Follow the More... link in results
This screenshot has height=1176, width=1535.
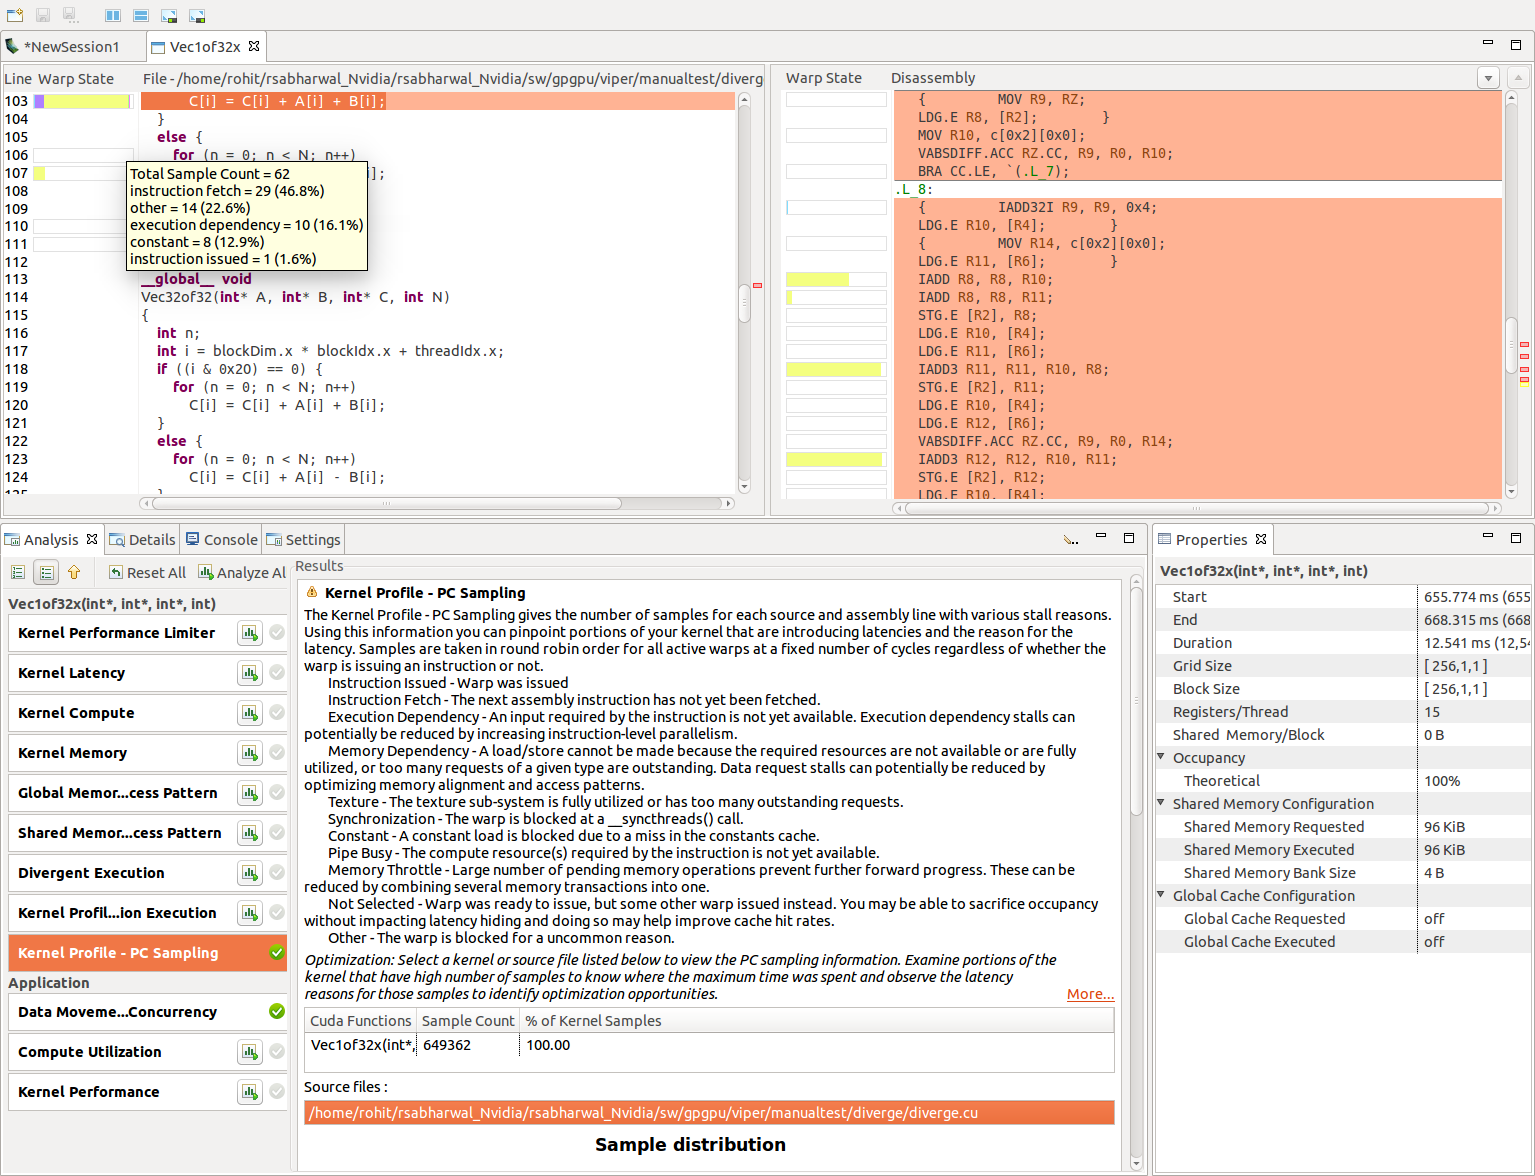pos(1089,994)
